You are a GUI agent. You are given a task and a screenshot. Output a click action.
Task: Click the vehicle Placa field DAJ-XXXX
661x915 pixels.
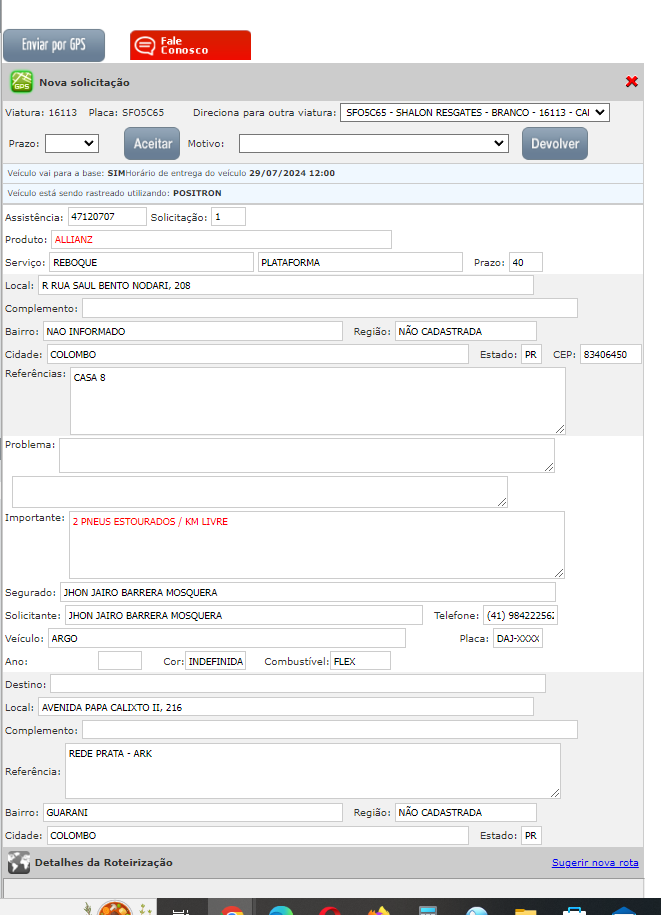click(x=518, y=638)
